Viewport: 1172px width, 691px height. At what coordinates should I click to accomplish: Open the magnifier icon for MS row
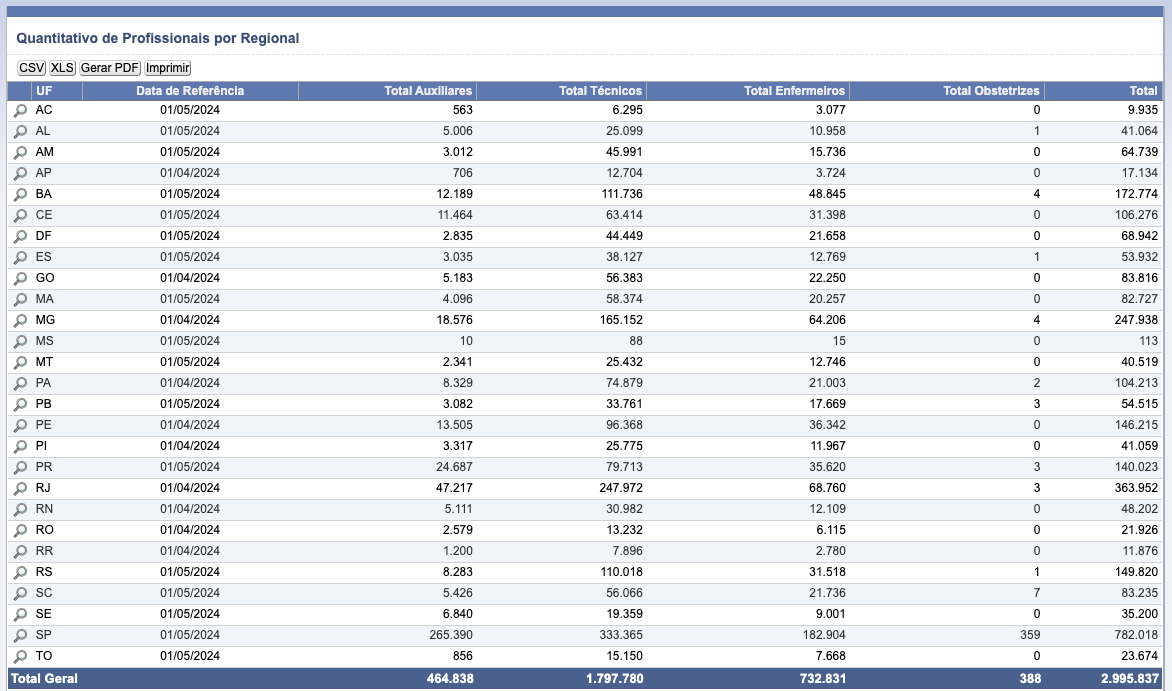click(20, 342)
